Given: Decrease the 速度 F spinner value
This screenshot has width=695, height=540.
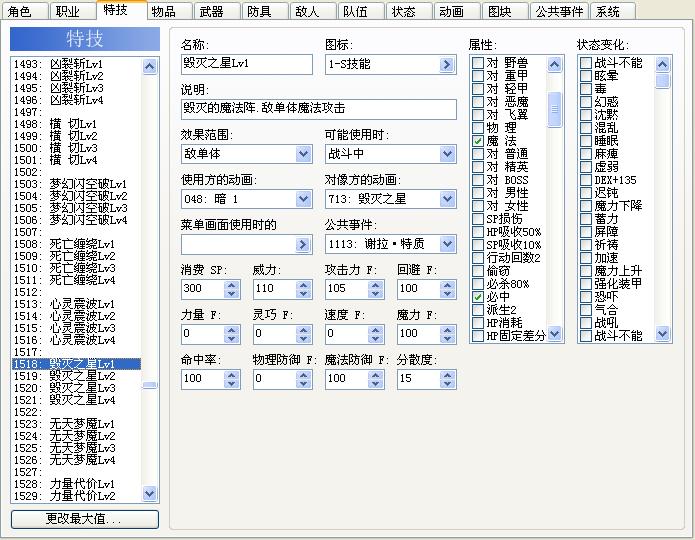Looking at the screenshot, I should (x=375, y=339).
